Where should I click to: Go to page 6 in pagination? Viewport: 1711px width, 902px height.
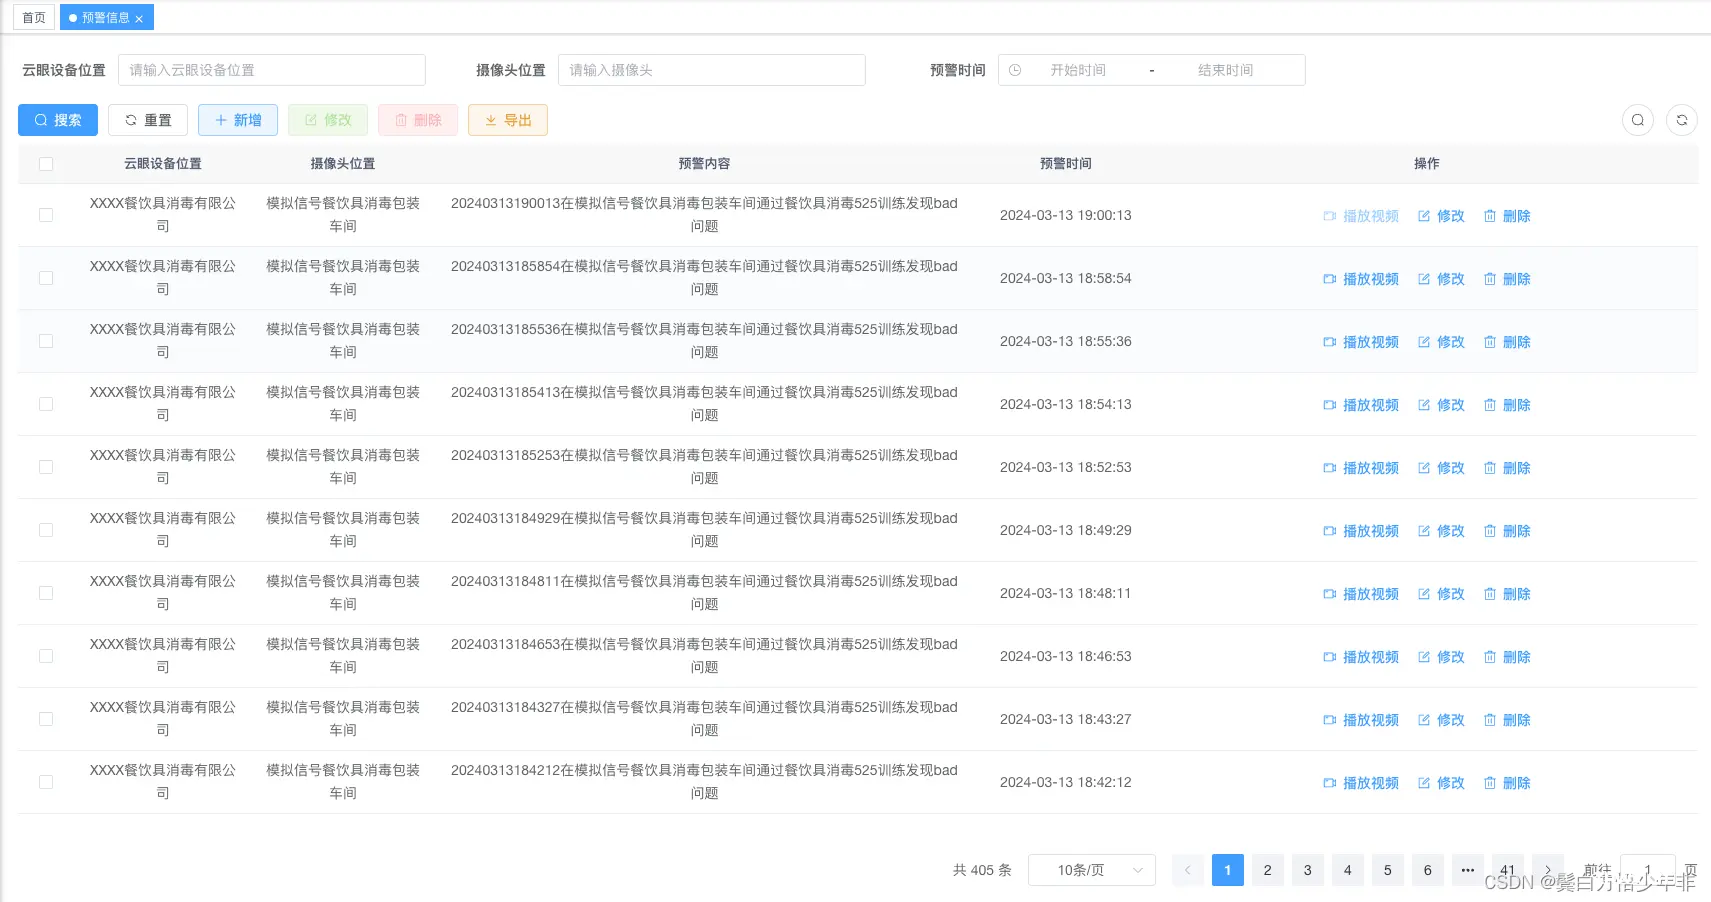(x=1428, y=870)
